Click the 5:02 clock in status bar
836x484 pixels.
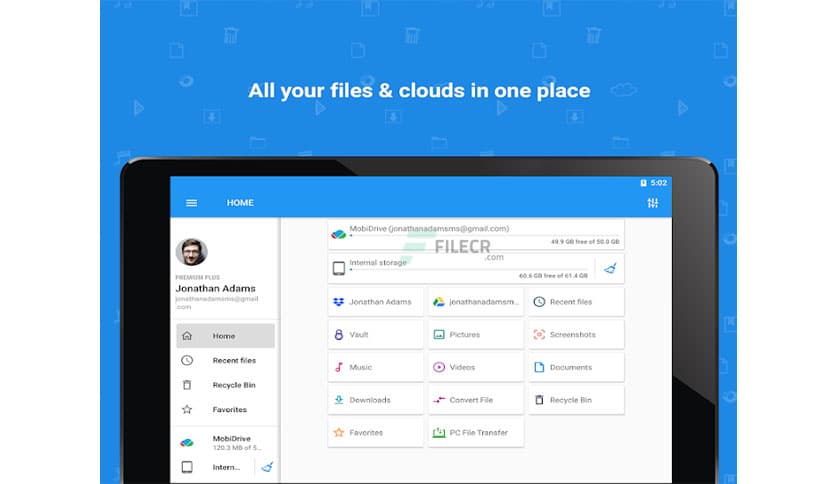(658, 183)
